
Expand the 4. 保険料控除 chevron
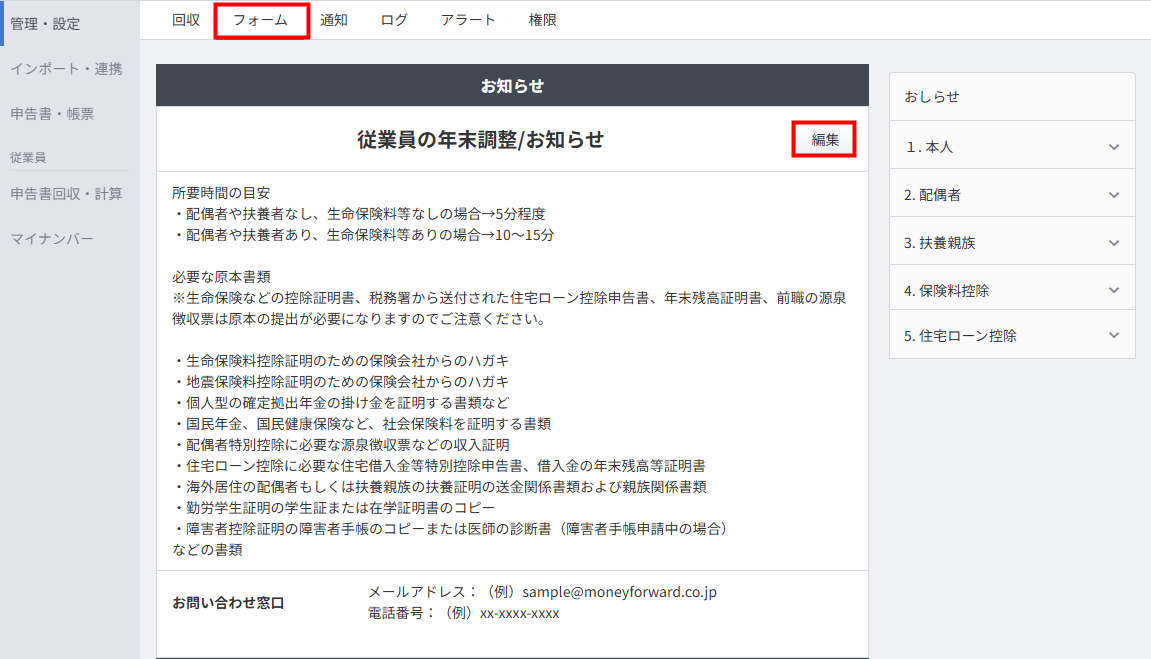coord(1114,291)
